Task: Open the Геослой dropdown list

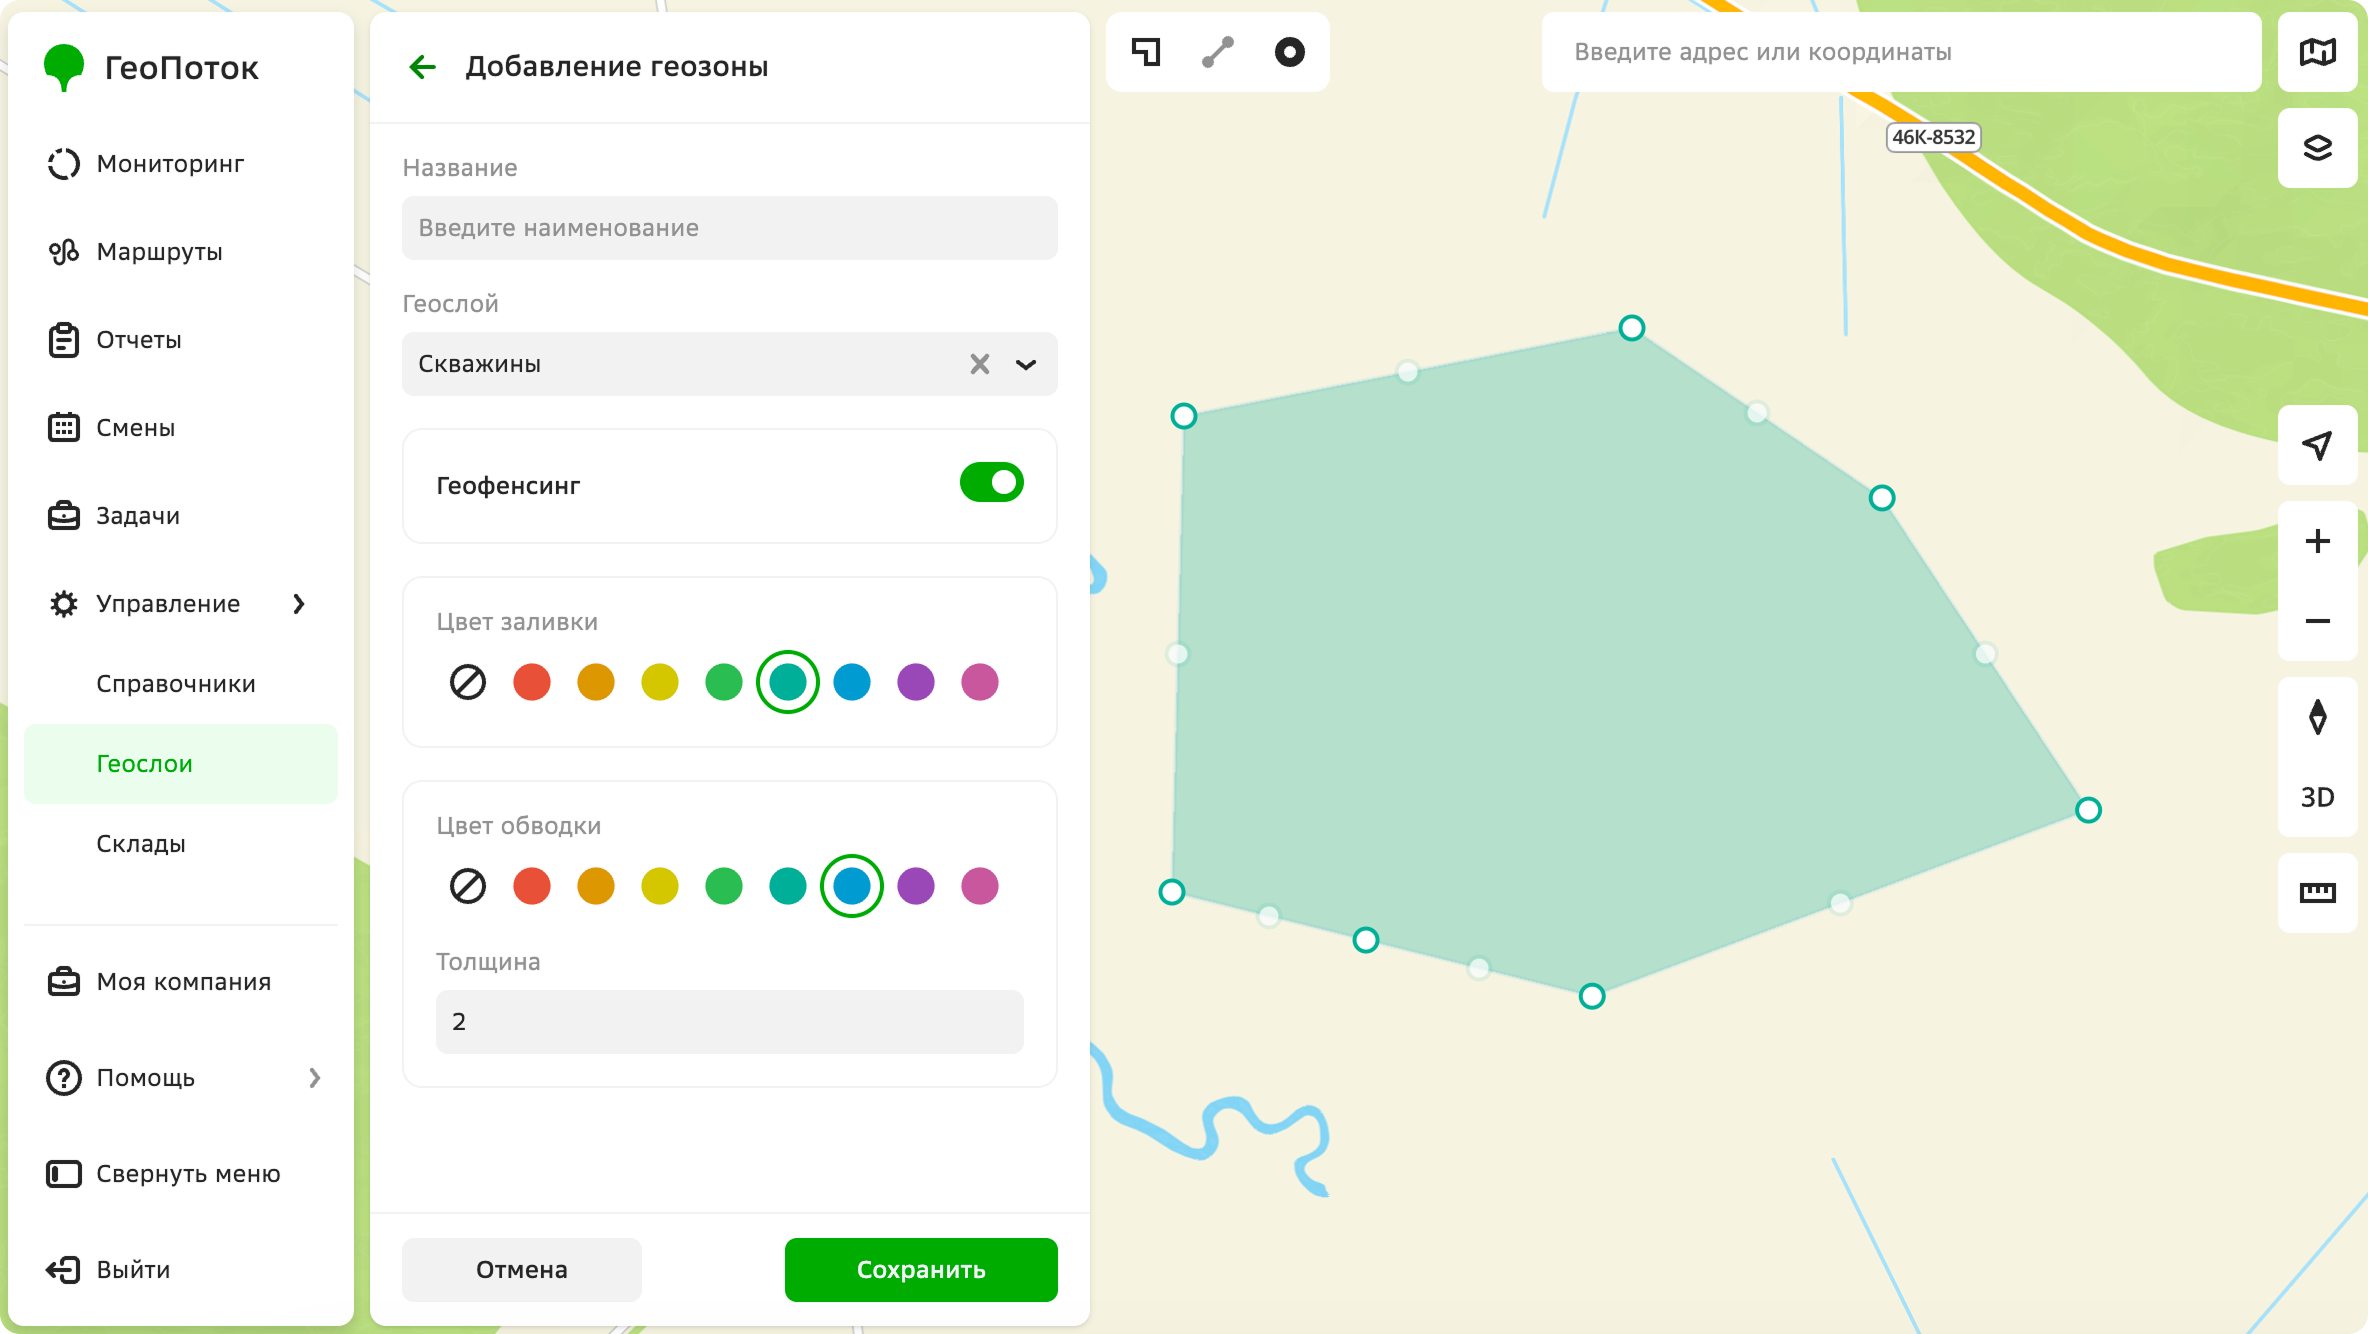Action: pos(1026,364)
